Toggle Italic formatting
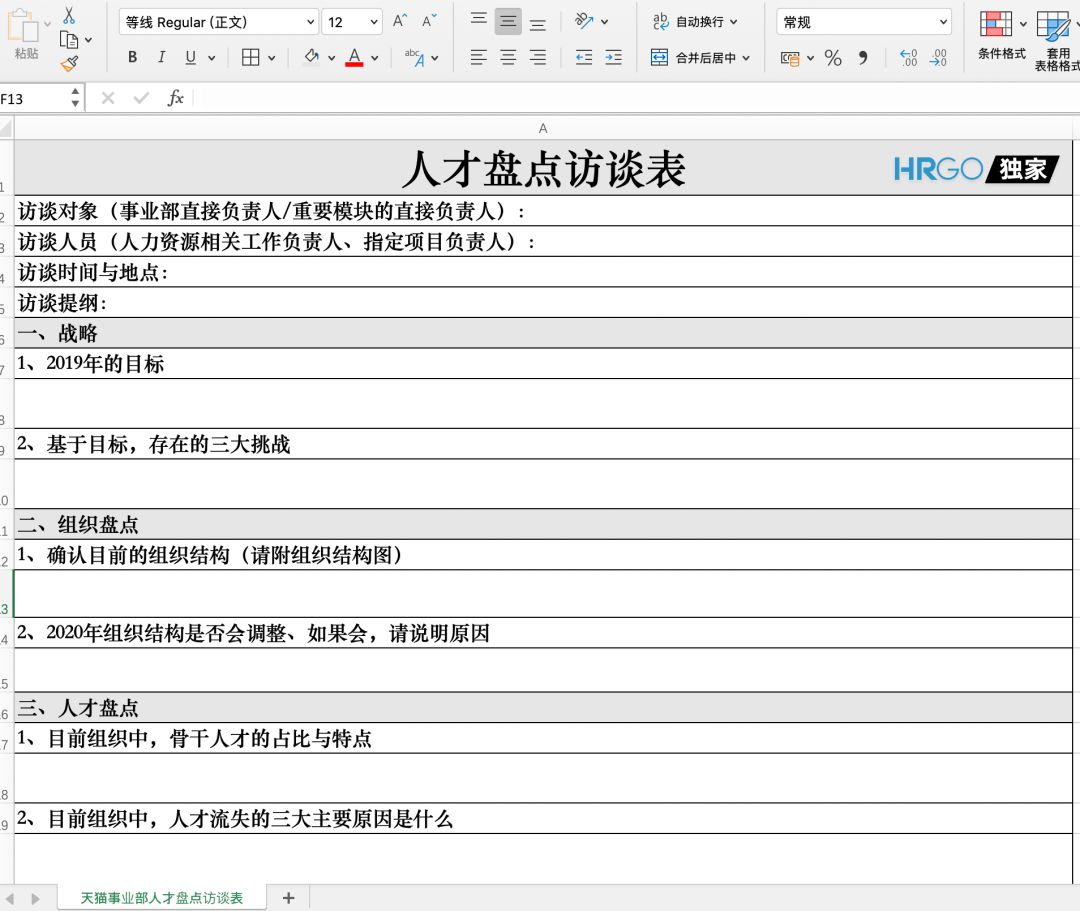Image resolution: width=1080 pixels, height=911 pixels. pos(161,57)
